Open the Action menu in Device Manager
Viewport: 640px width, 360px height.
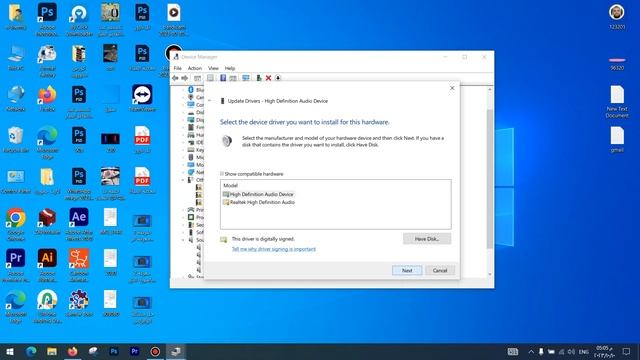click(195, 68)
